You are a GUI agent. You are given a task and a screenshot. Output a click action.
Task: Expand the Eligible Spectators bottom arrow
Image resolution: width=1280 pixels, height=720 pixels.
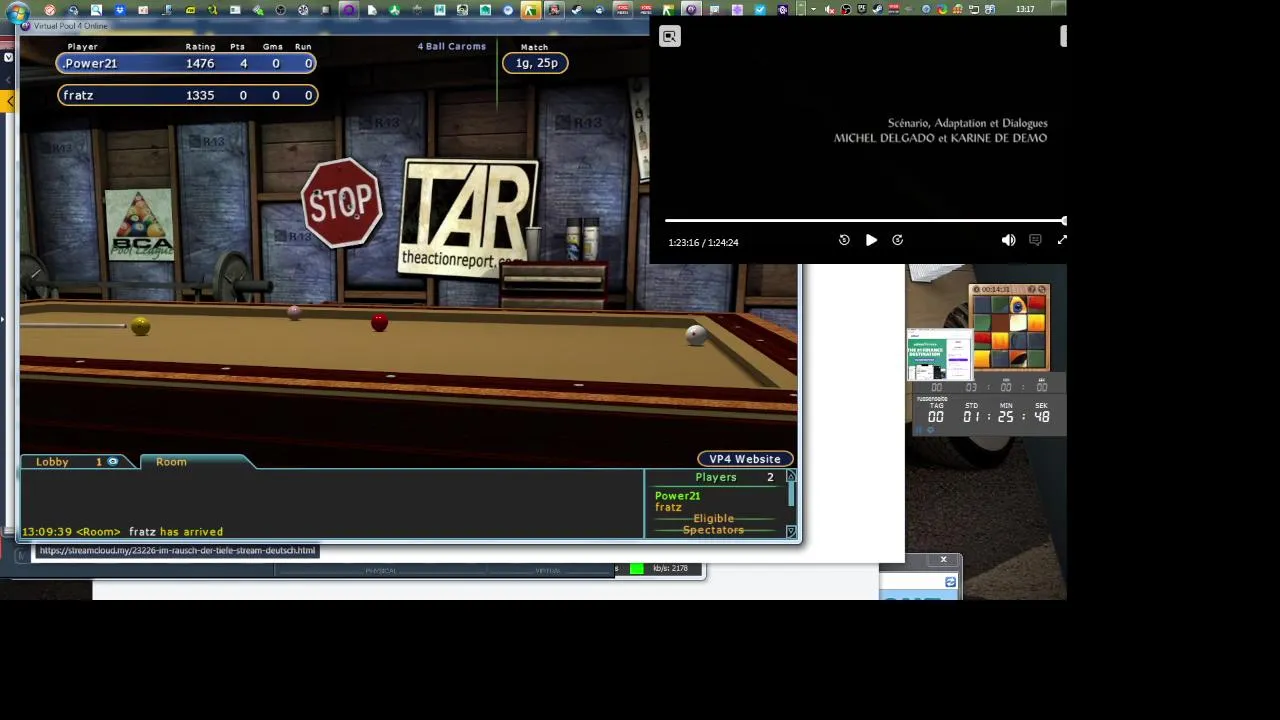(791, 532)
